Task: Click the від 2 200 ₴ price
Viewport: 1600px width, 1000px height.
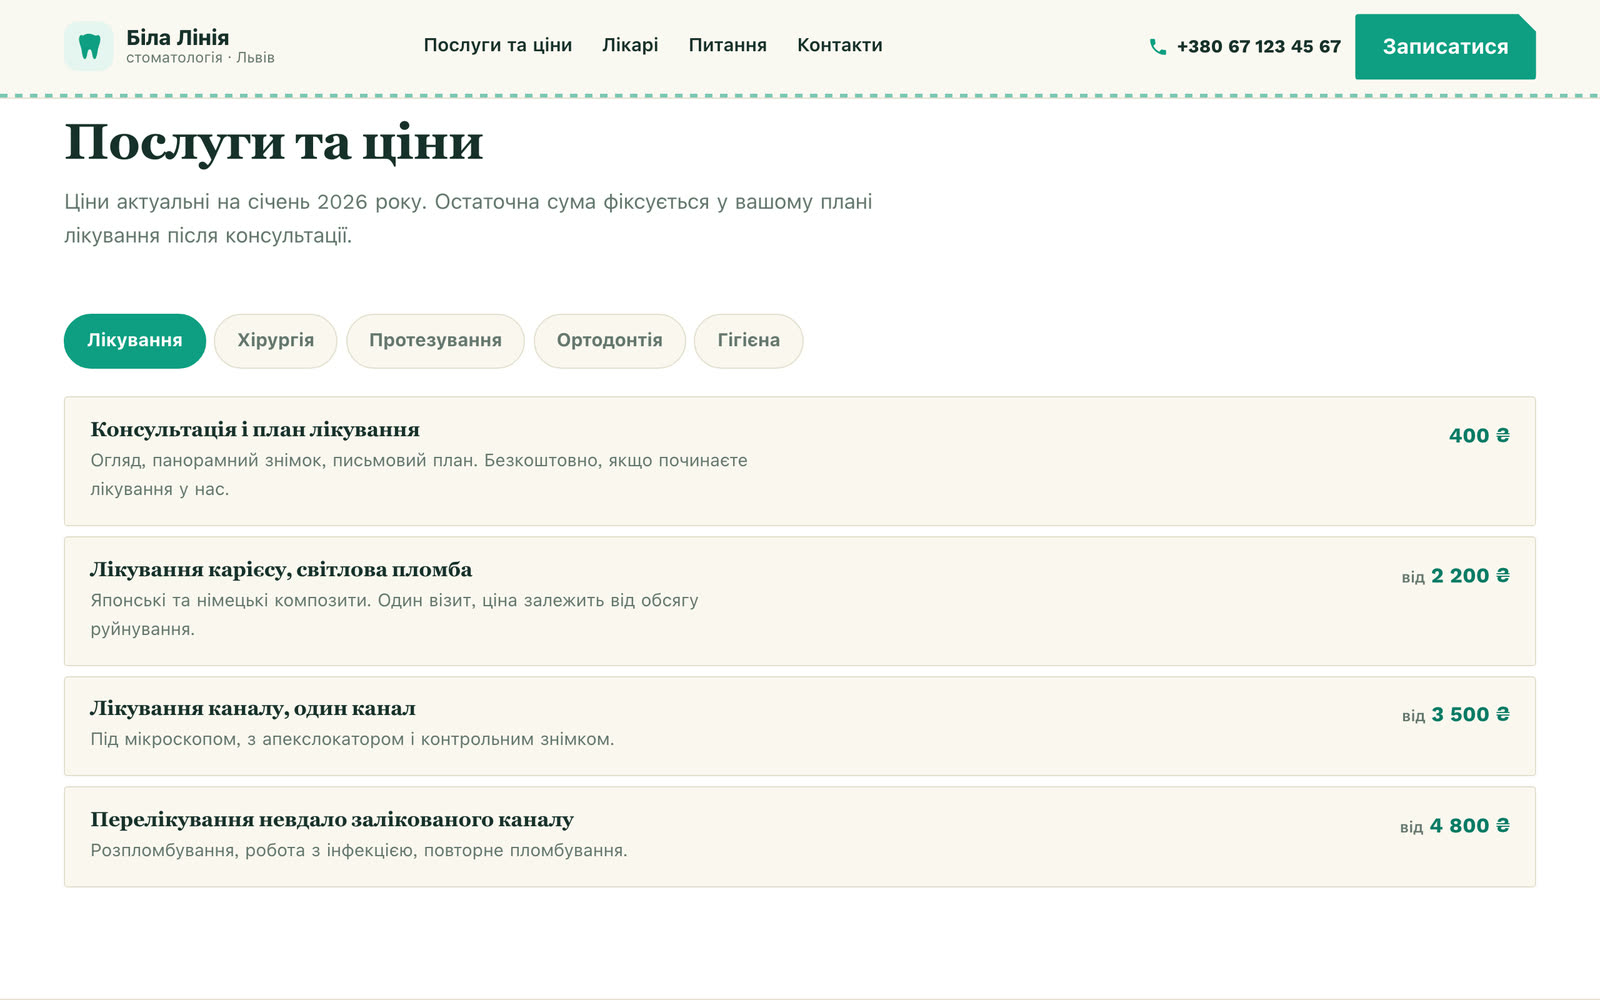Action: [1455, 576]
